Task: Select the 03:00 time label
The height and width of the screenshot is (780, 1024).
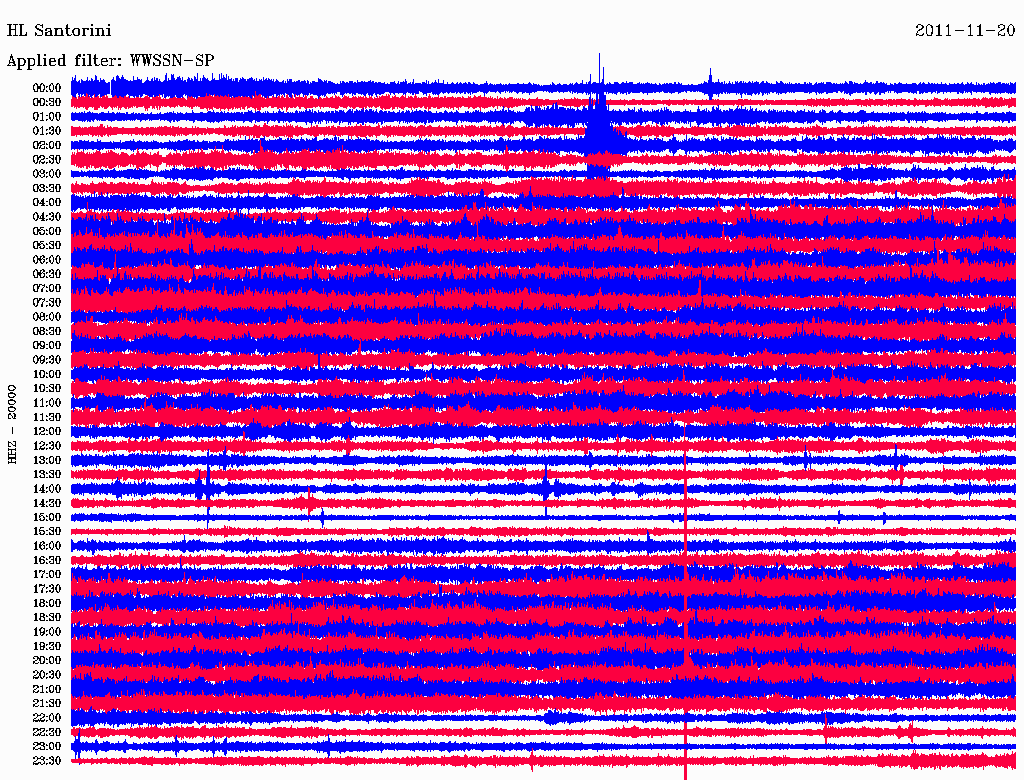Action: (x=47, y=174)
